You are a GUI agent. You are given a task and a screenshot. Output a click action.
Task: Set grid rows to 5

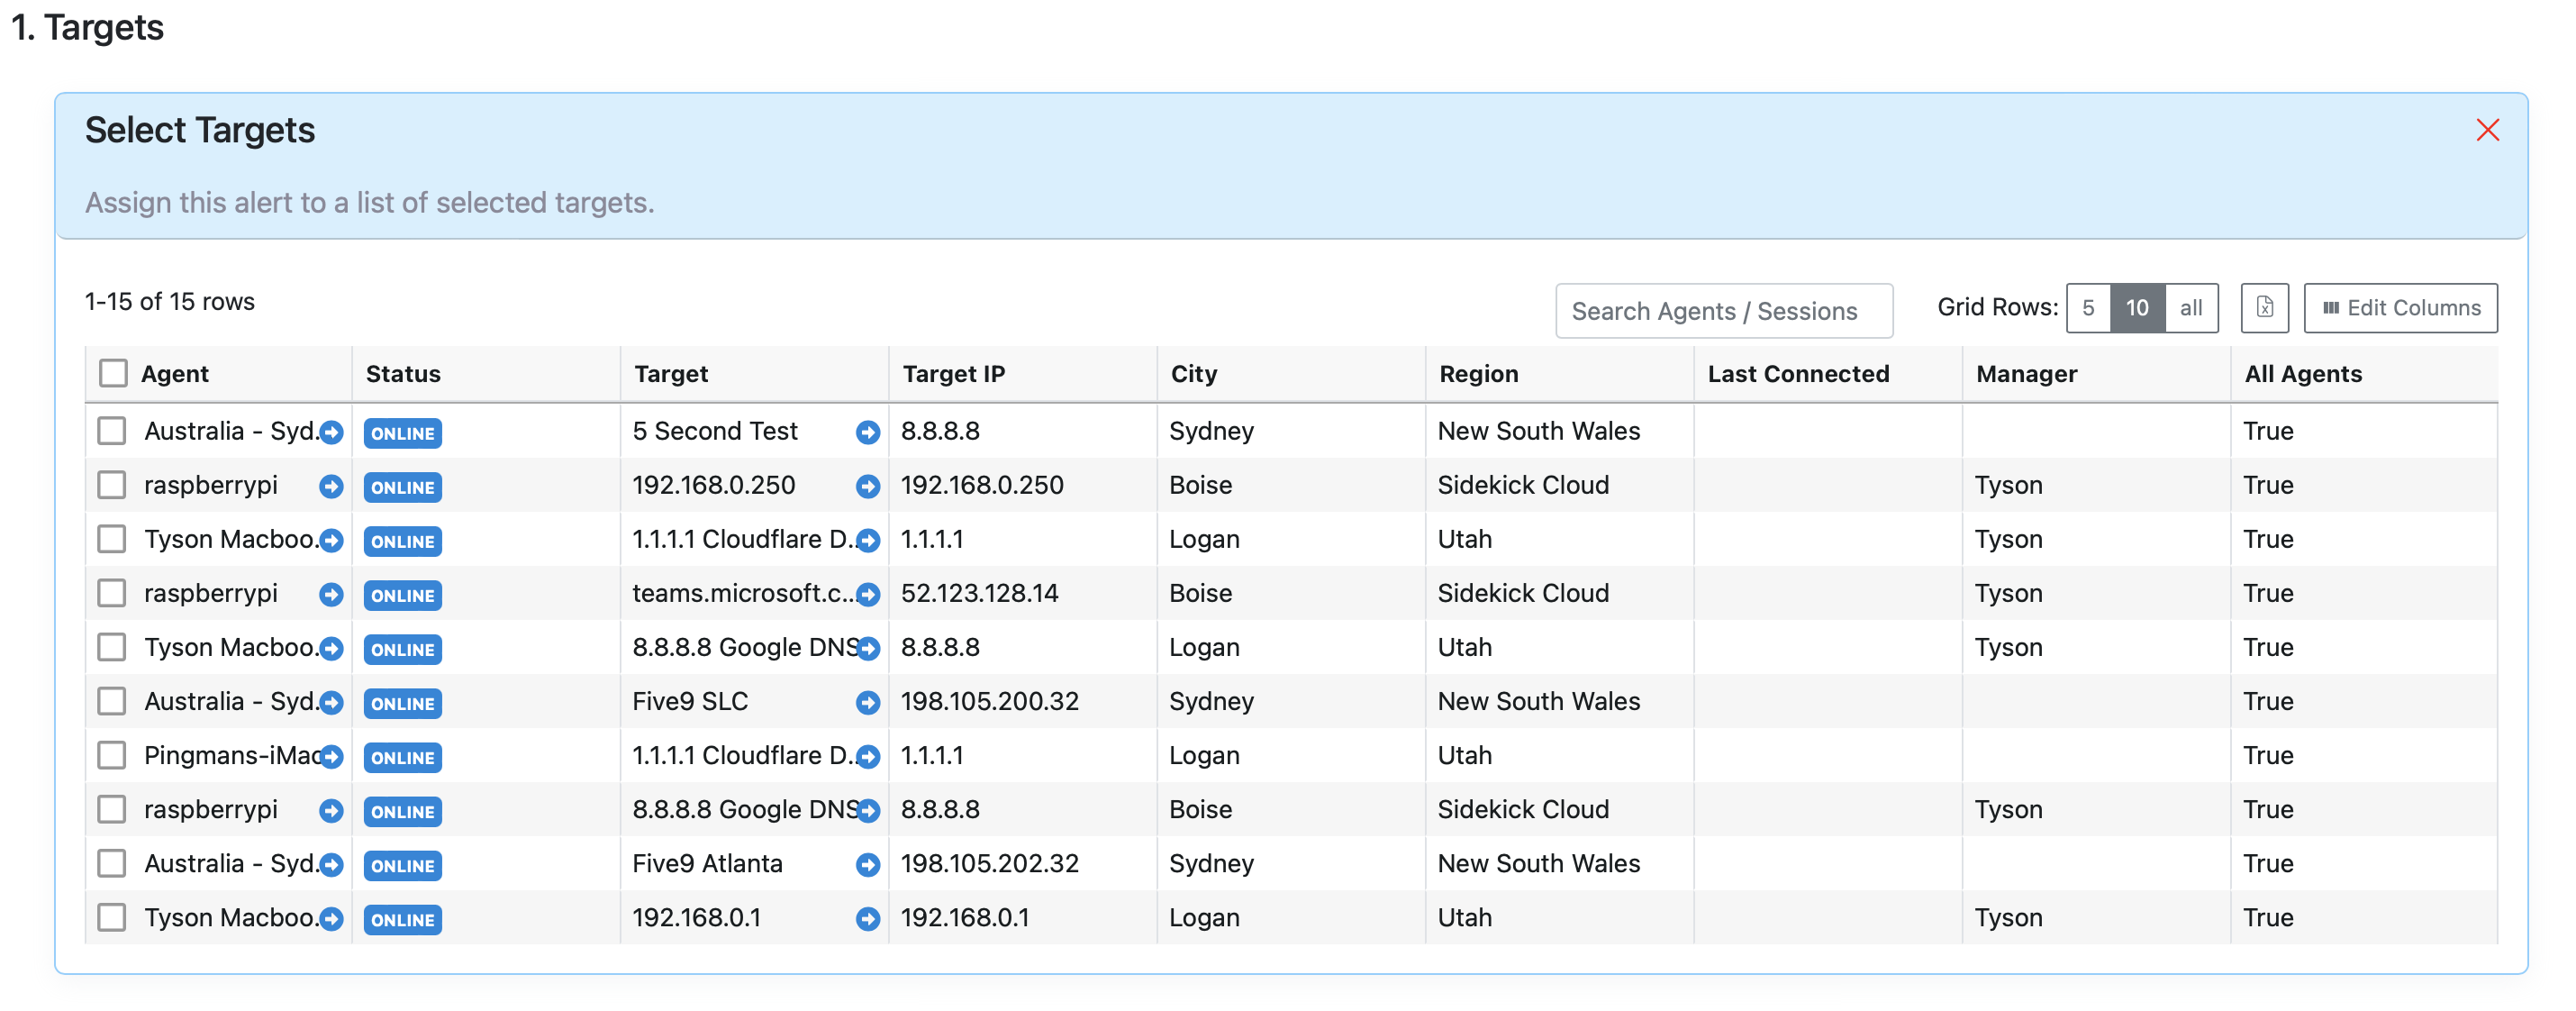(2087, 308)
